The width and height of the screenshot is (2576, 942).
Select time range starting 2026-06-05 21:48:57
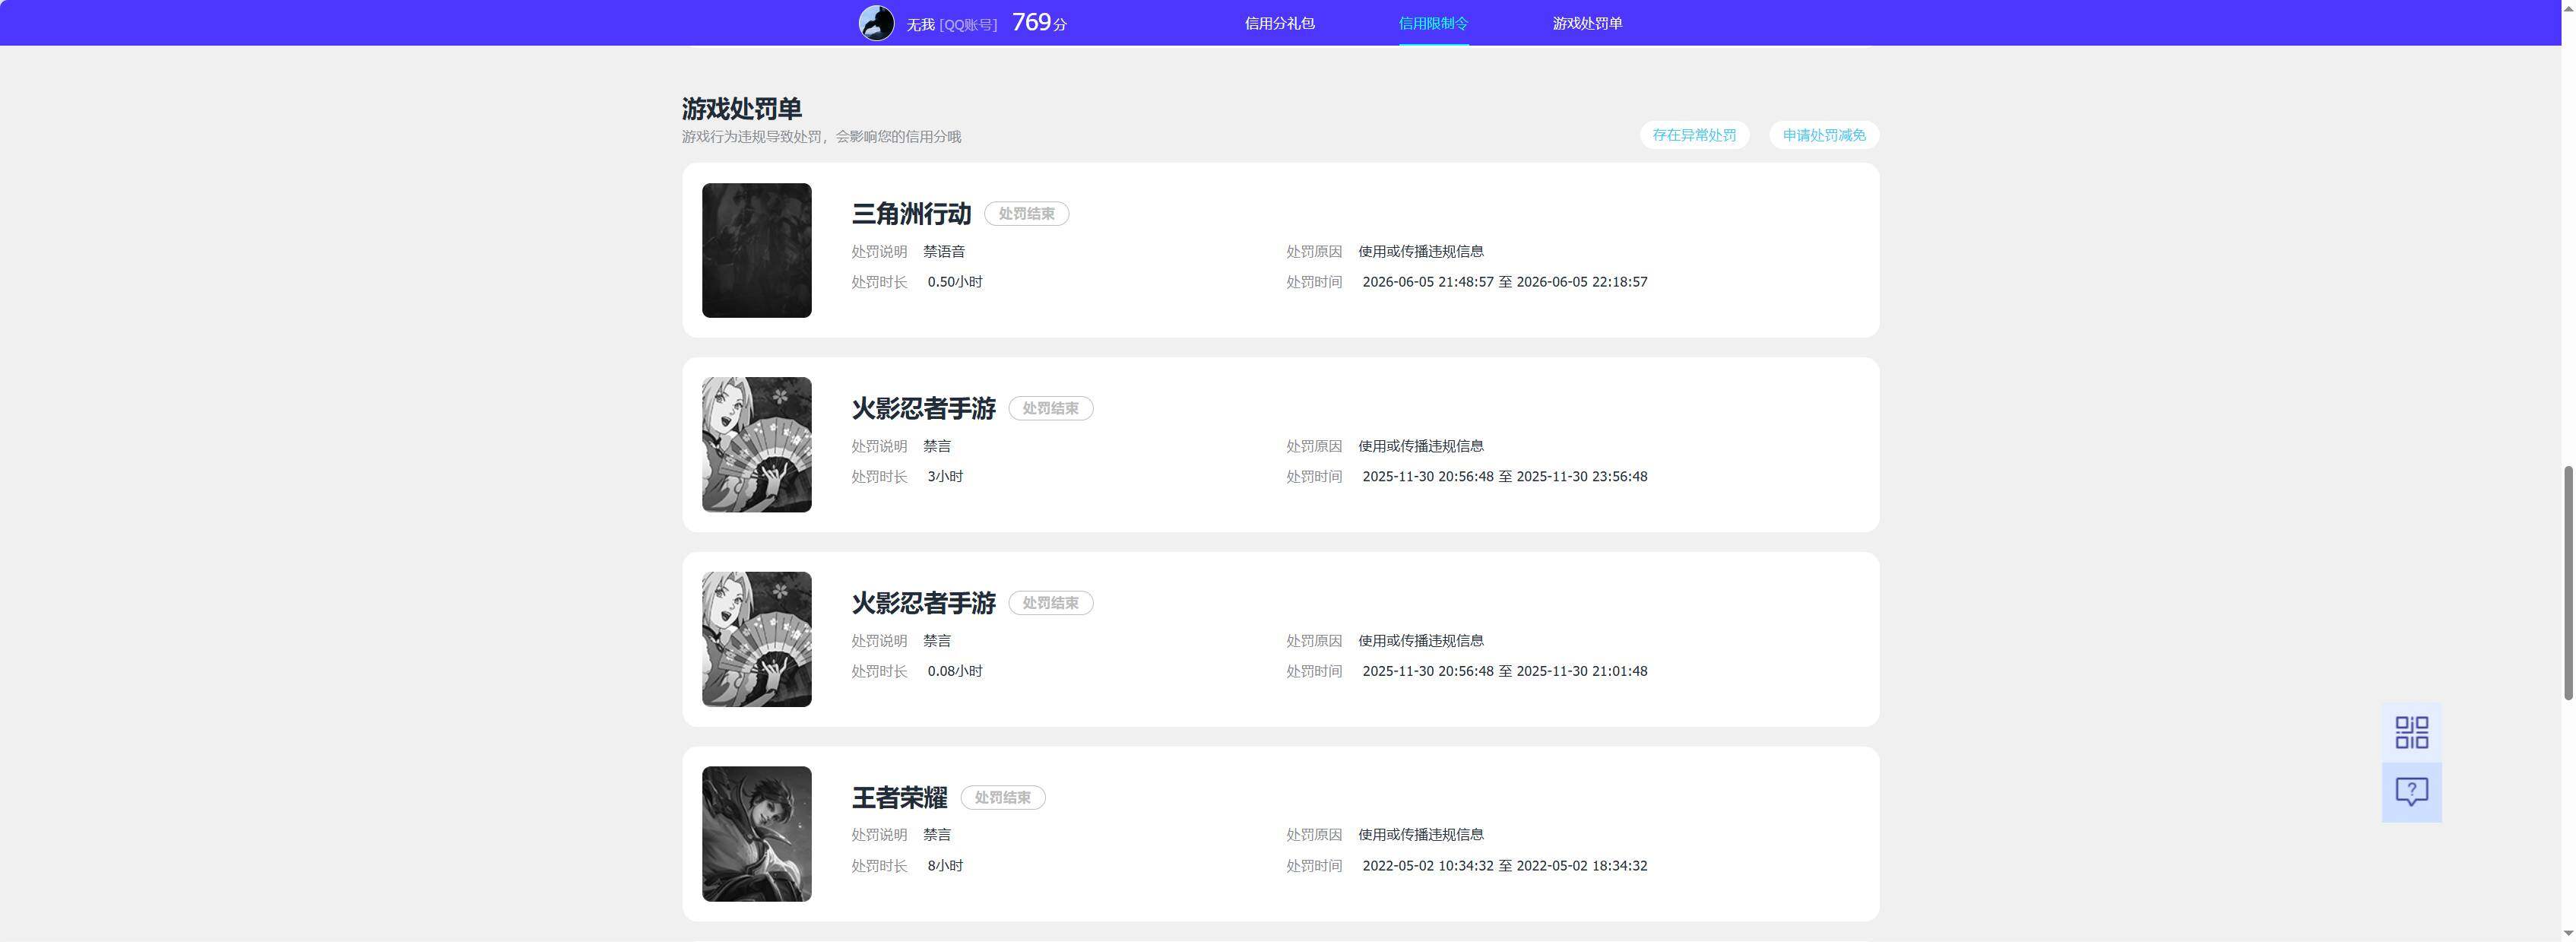click(x=1504, y=282)
